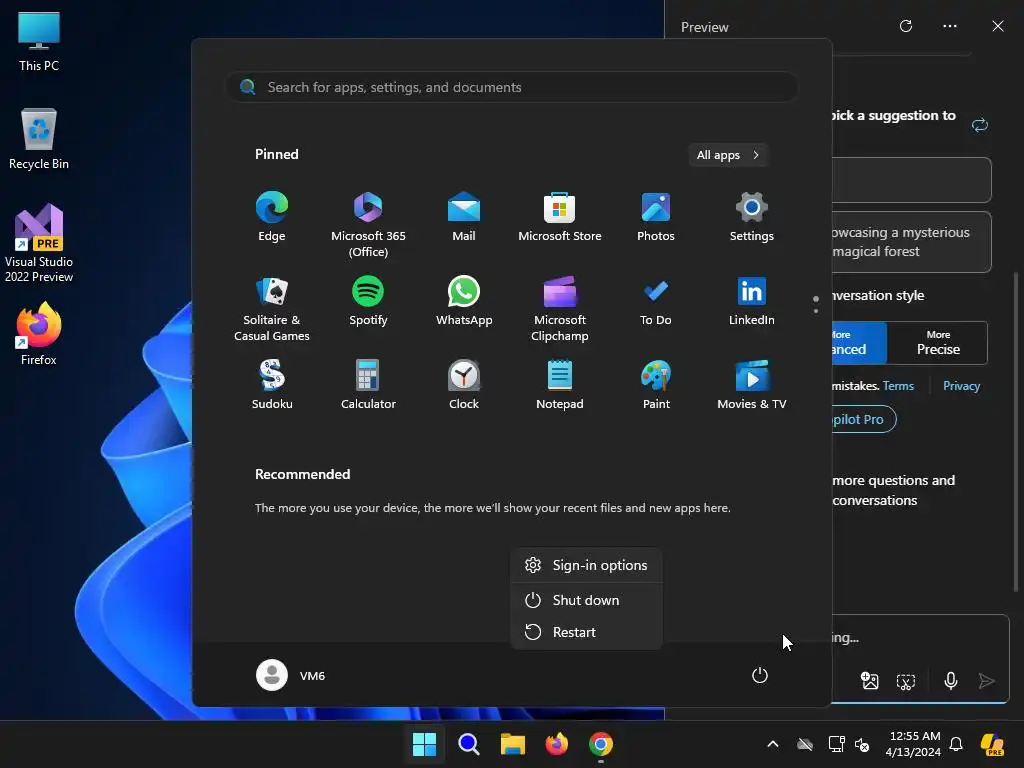
Task: Open volume muted tray icon
Action: (x=862, y=744)
